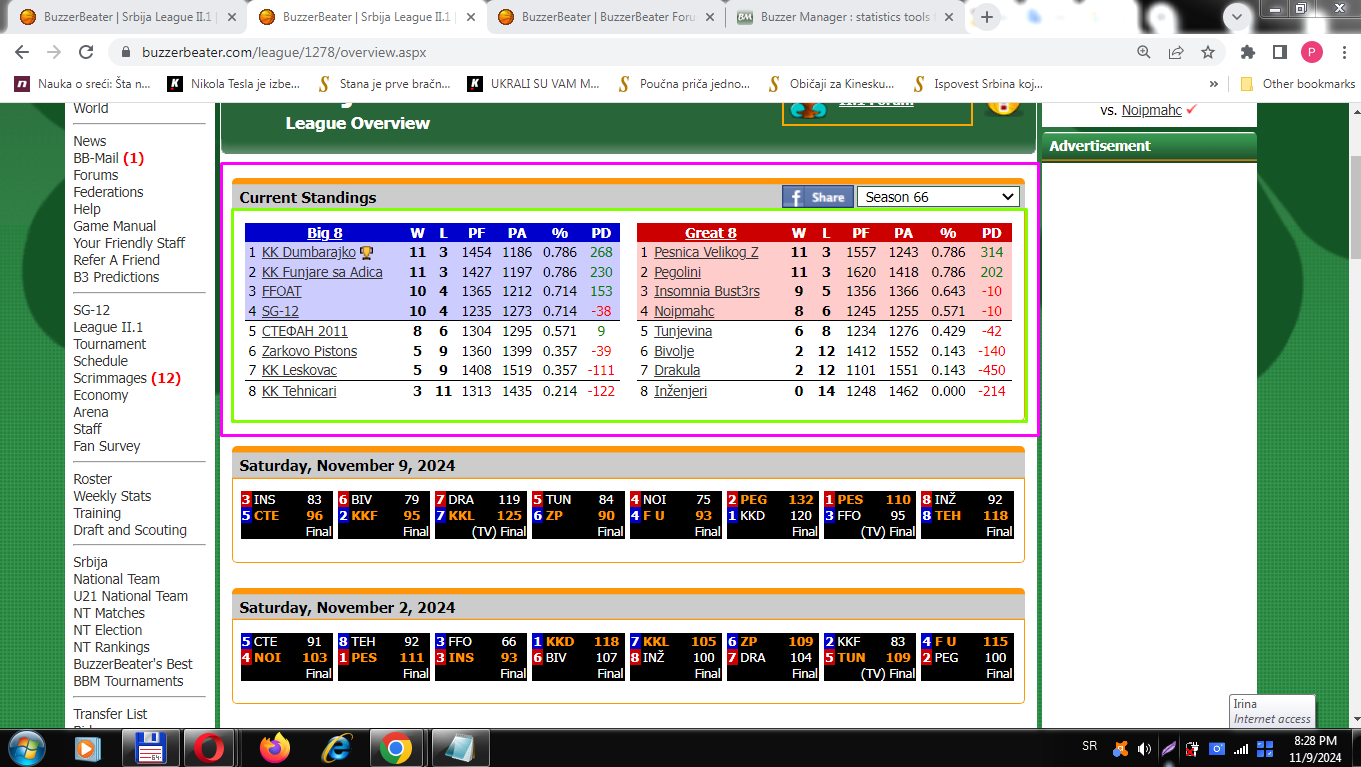1361x767 pixels.
Task: Switch to the first BuzzerBeater Srbija League tab
Action: (x=128, y=17)
